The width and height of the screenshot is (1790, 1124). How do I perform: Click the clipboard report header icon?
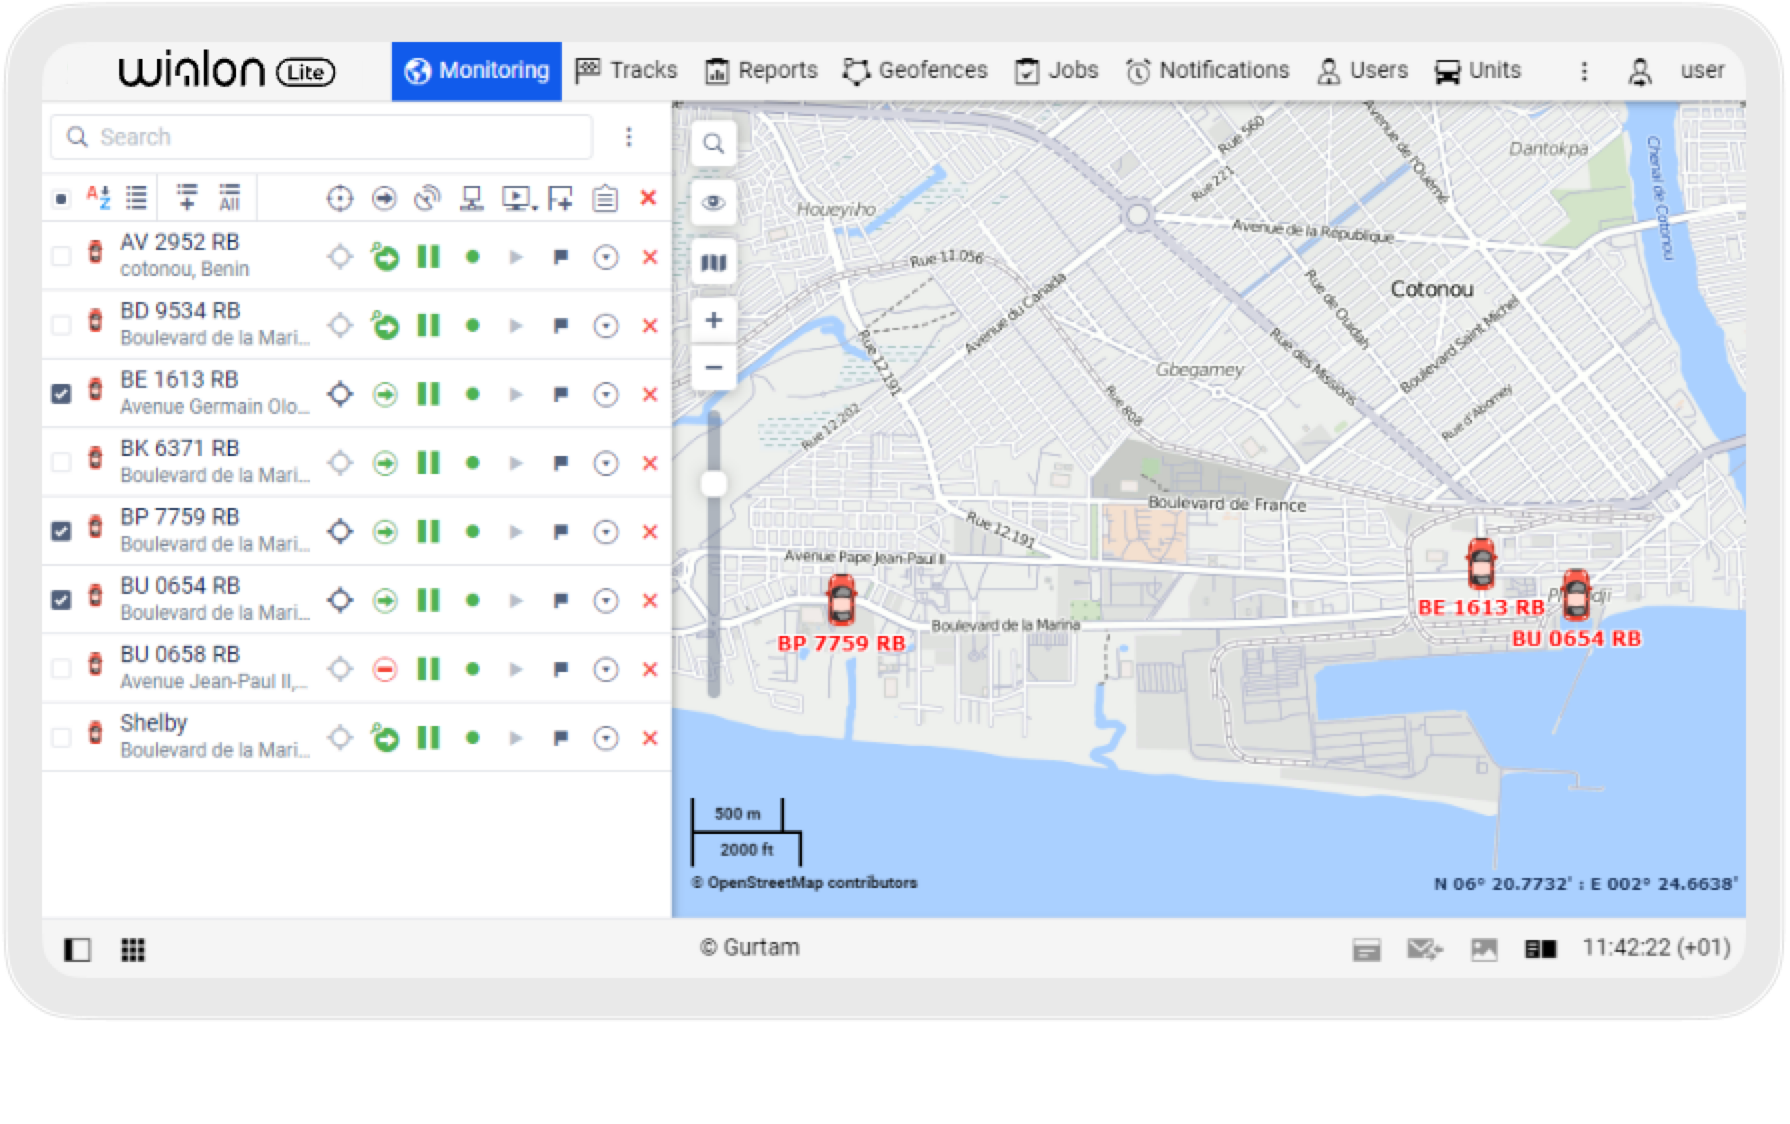tap(605, 199)
